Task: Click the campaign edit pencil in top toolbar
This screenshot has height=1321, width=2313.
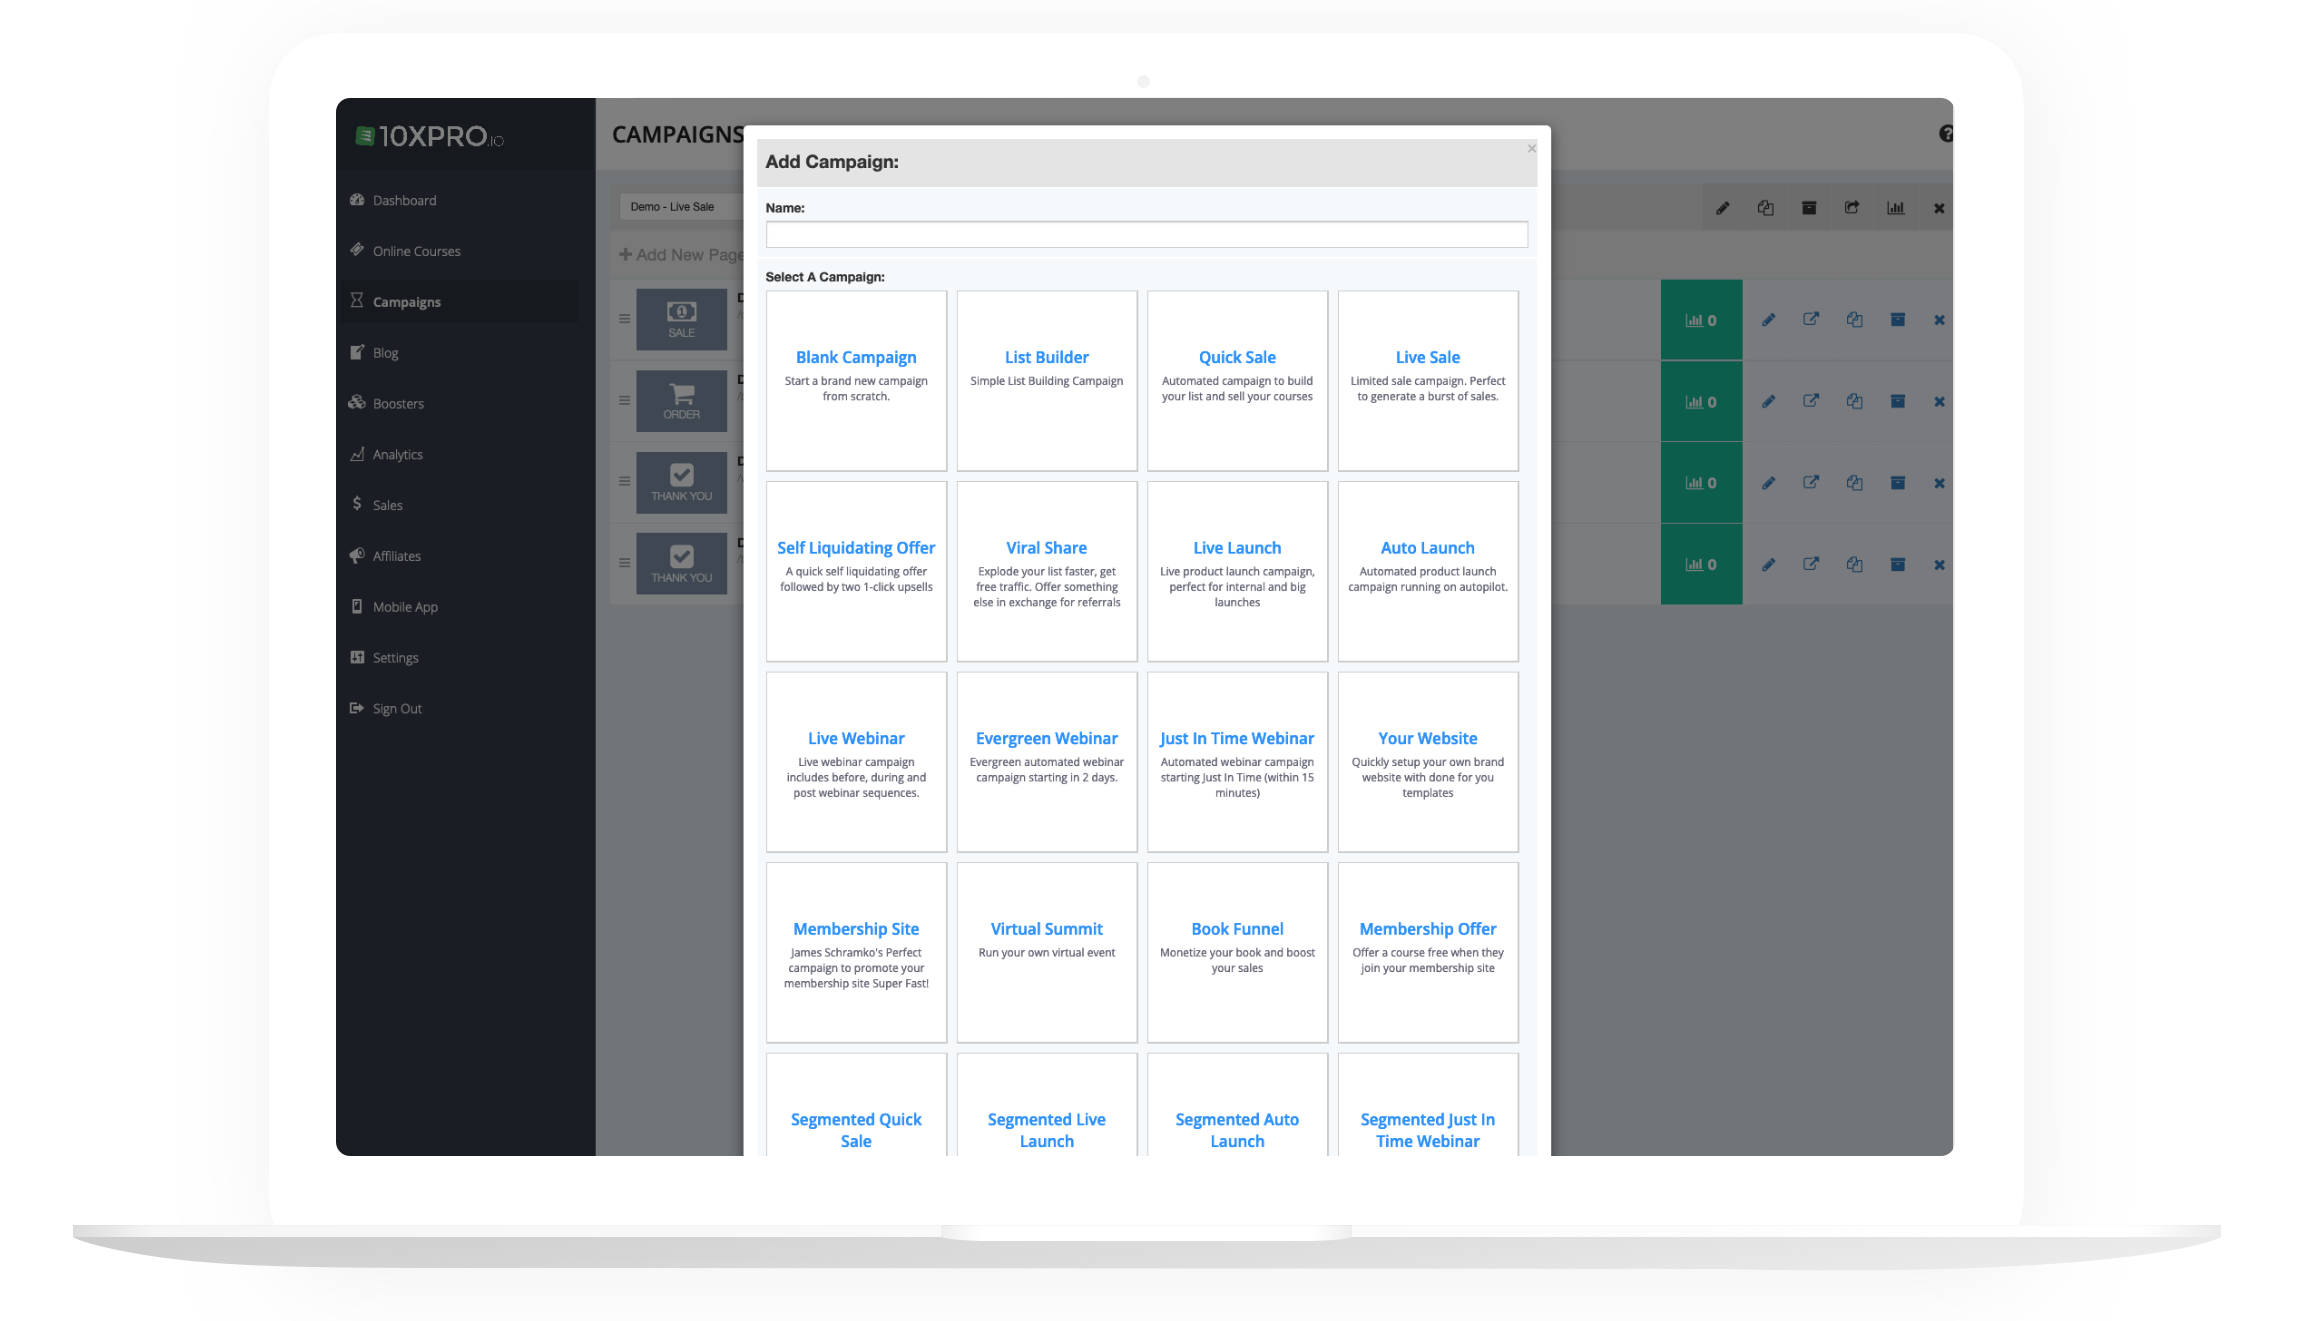Action: click(x=1722, y=208)
